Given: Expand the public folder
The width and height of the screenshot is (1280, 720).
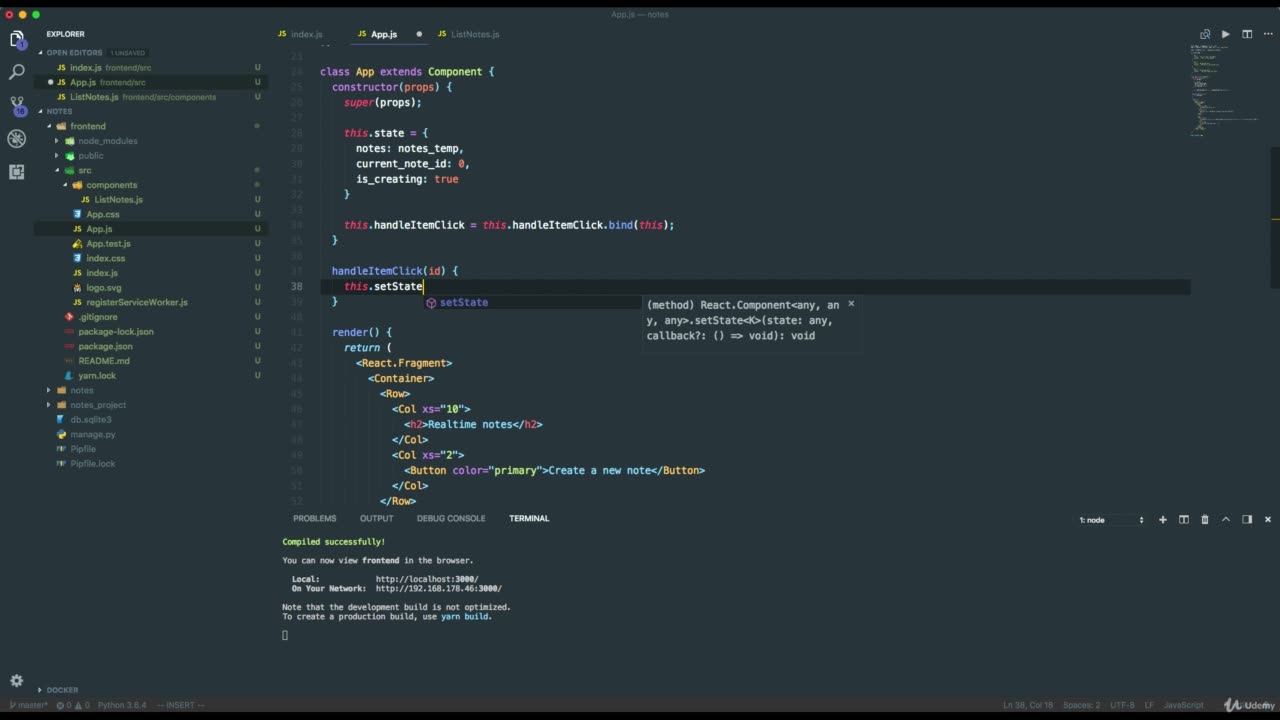Looking at the screenshot, I should [x=91, y=155].
